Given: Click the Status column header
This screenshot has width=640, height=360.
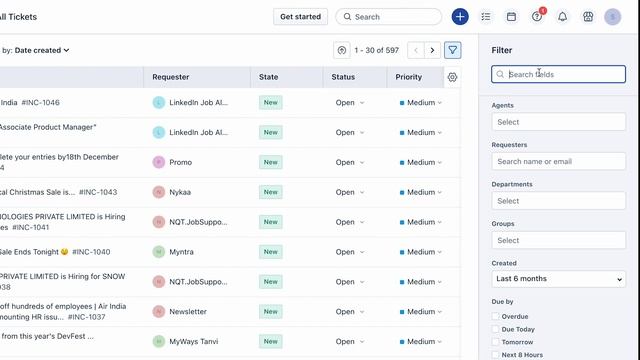Looking at the screenshot, I should coord(343,77).
